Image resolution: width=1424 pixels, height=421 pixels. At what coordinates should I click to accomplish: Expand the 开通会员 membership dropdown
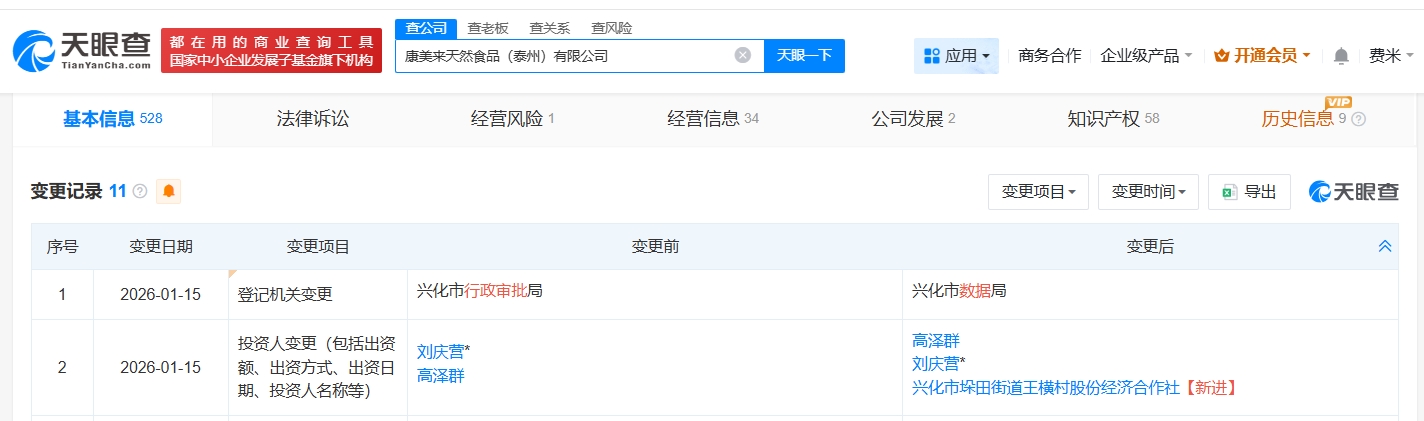pos(1261,56)
